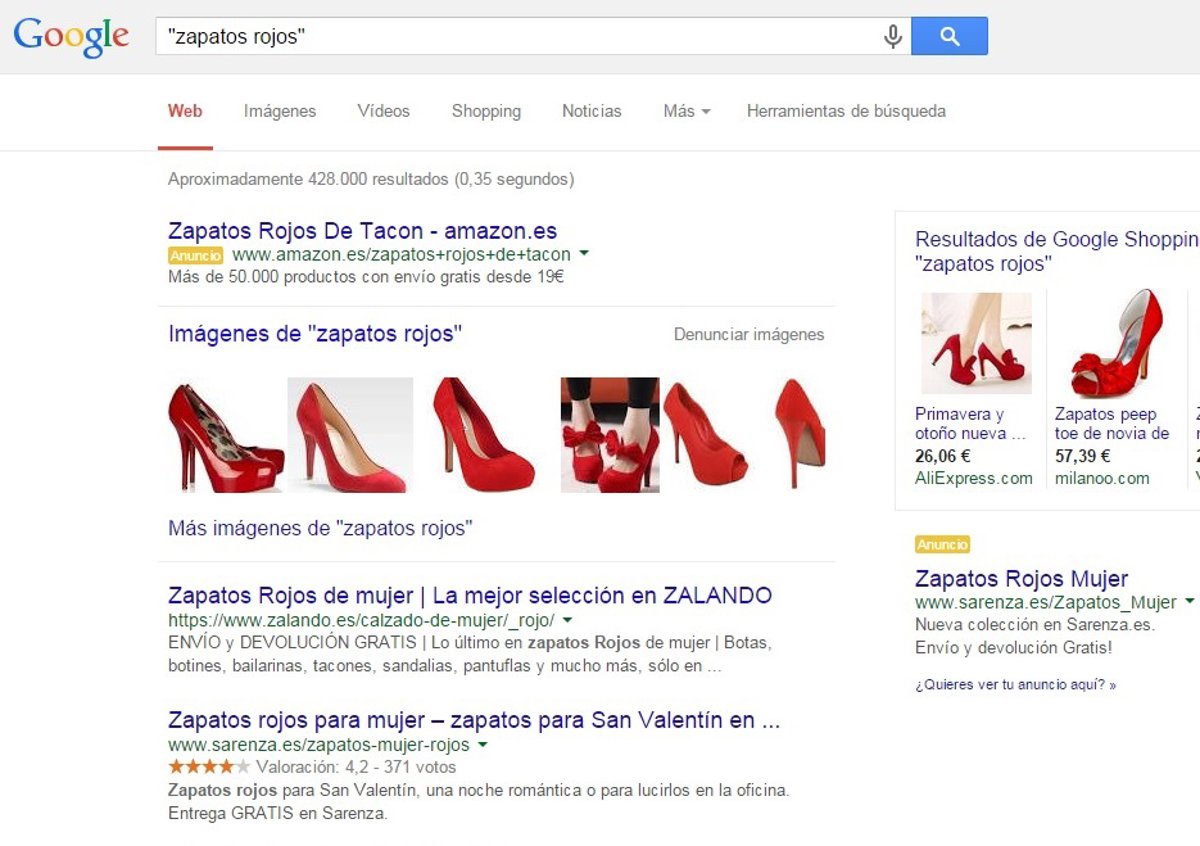Click the 'Denunciar imágenes' link
This screenshot has height=846, width=1200.
[x=750, y=334]
